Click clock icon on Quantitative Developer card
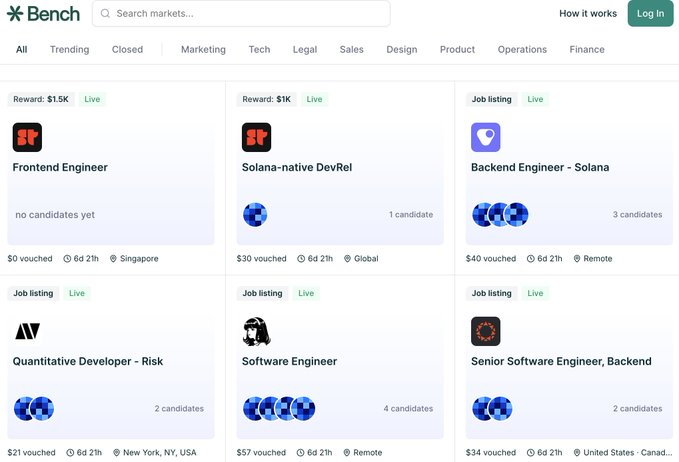 click(x=70, y=452)
